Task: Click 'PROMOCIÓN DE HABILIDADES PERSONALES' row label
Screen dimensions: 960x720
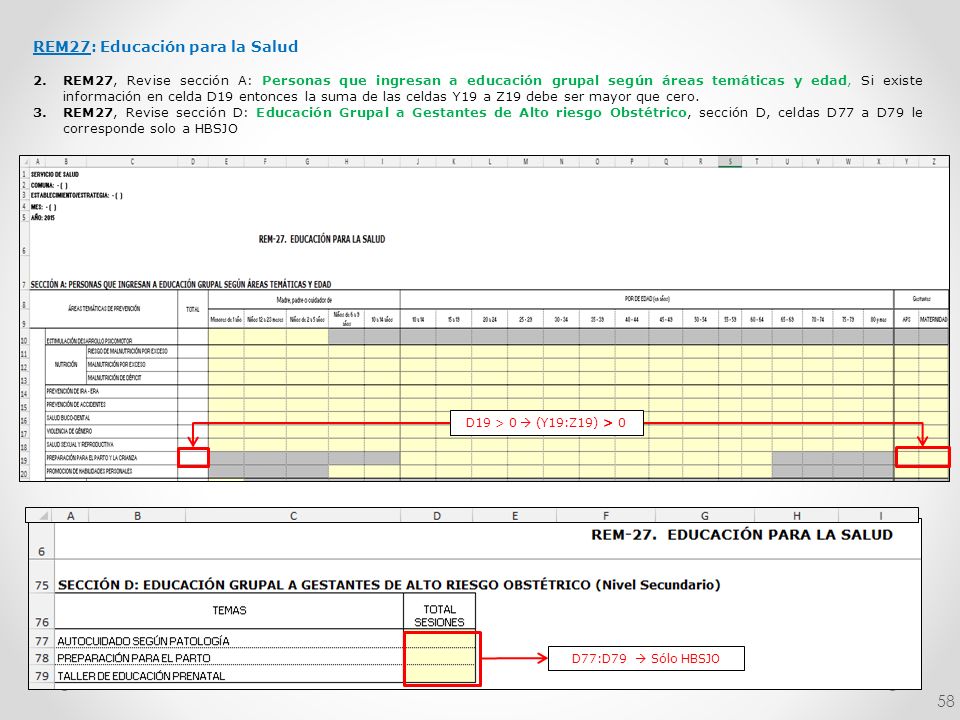Action: tap(89, 471)
